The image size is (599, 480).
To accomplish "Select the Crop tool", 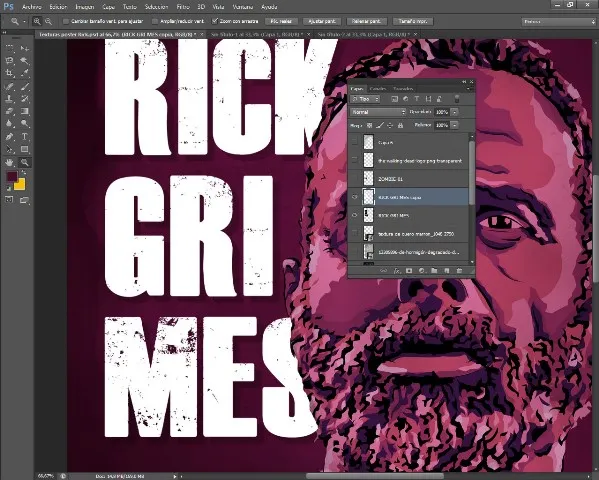I will tap(10, 73).
